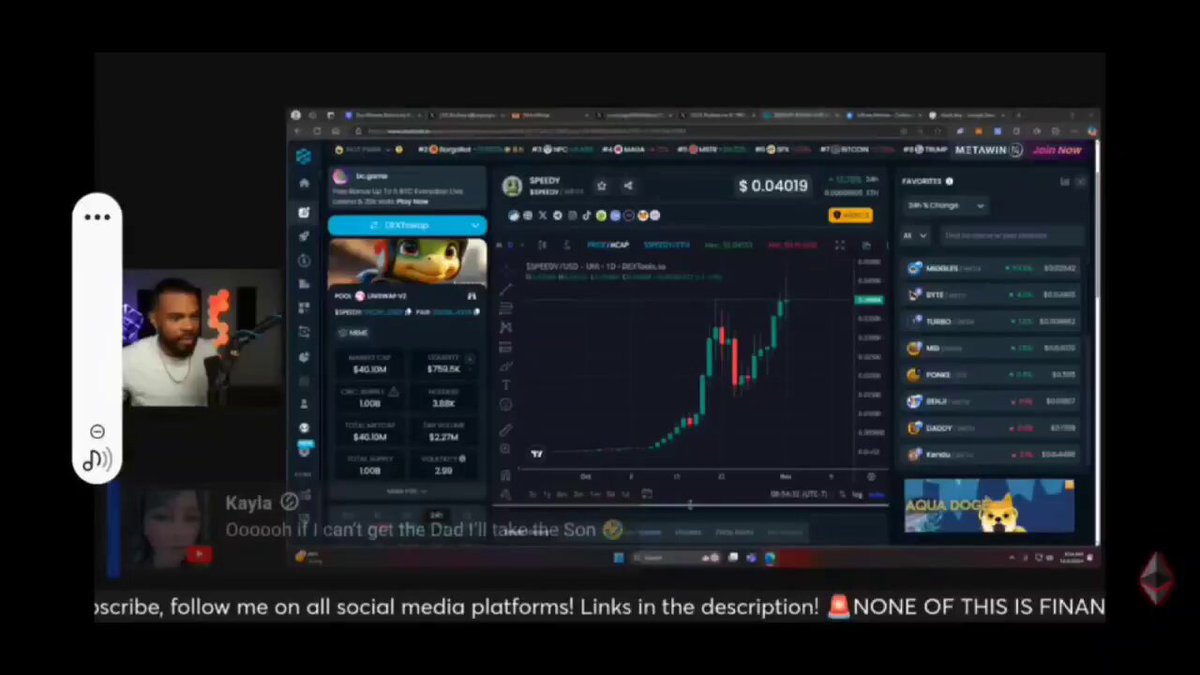Open the DADDY row in Favorites
The width and height of the screenshot is (1200, 675).
[x=992, y=428]
